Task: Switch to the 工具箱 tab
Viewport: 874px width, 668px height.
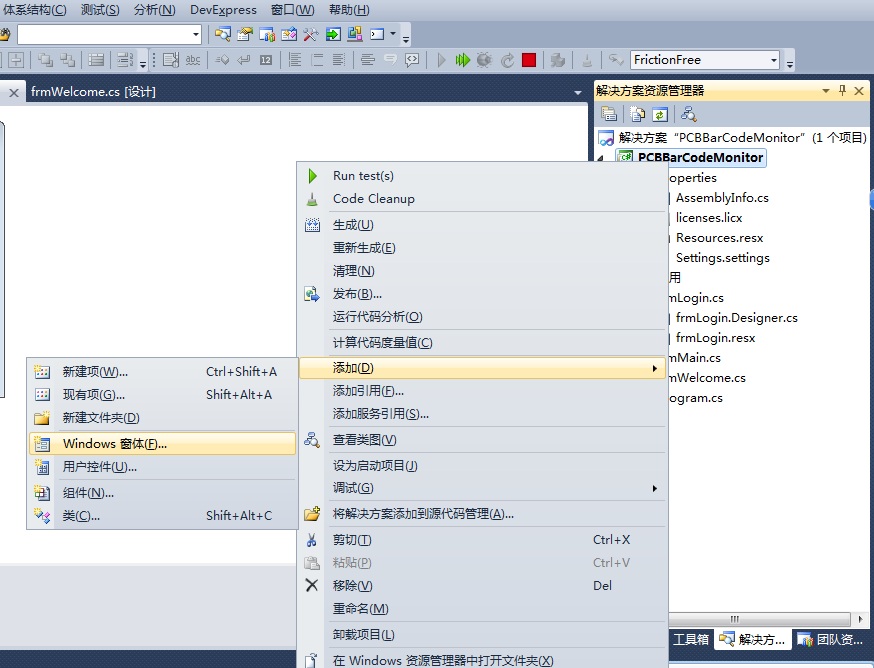Action: click(691, 639)
